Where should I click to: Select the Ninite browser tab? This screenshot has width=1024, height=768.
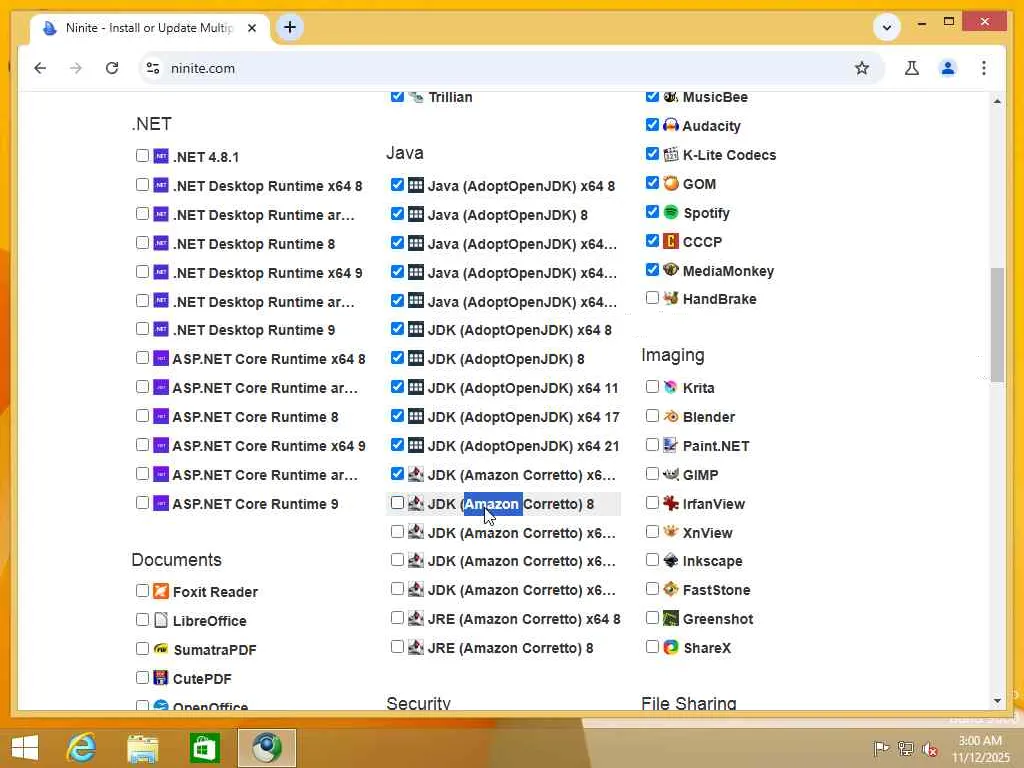[149, 28]
